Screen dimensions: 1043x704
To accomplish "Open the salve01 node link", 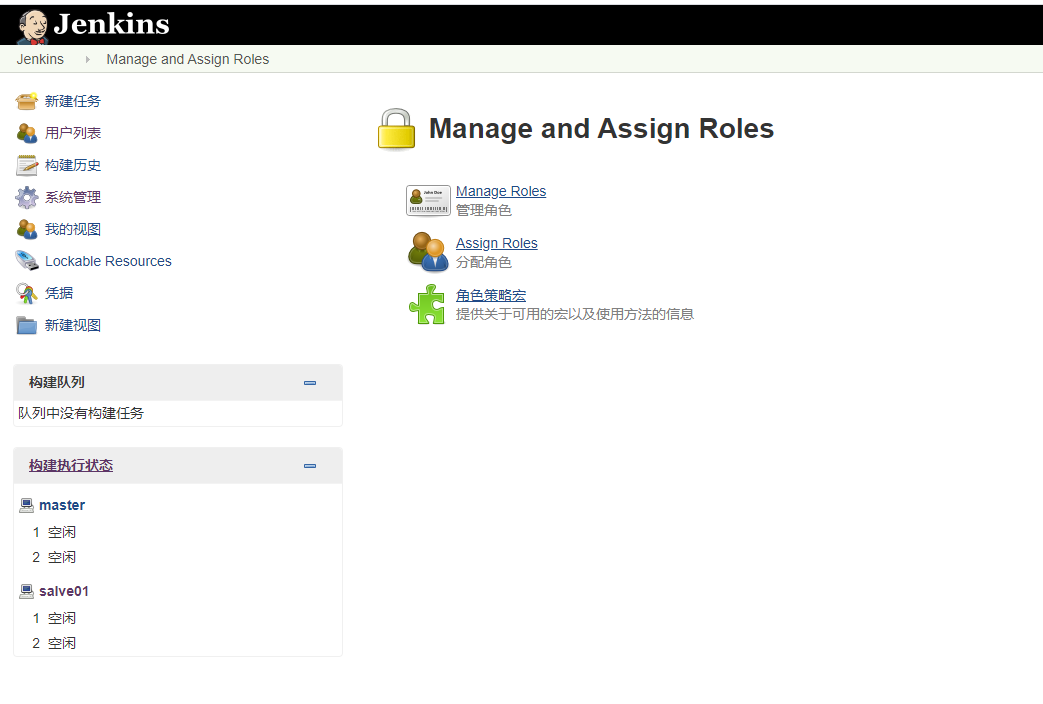I will (64, 591).
